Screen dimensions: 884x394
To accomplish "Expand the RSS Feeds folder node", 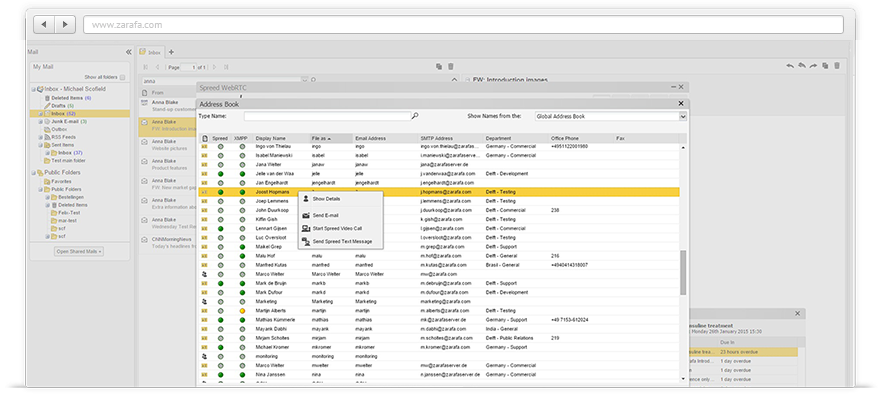I will pos(40,137).
